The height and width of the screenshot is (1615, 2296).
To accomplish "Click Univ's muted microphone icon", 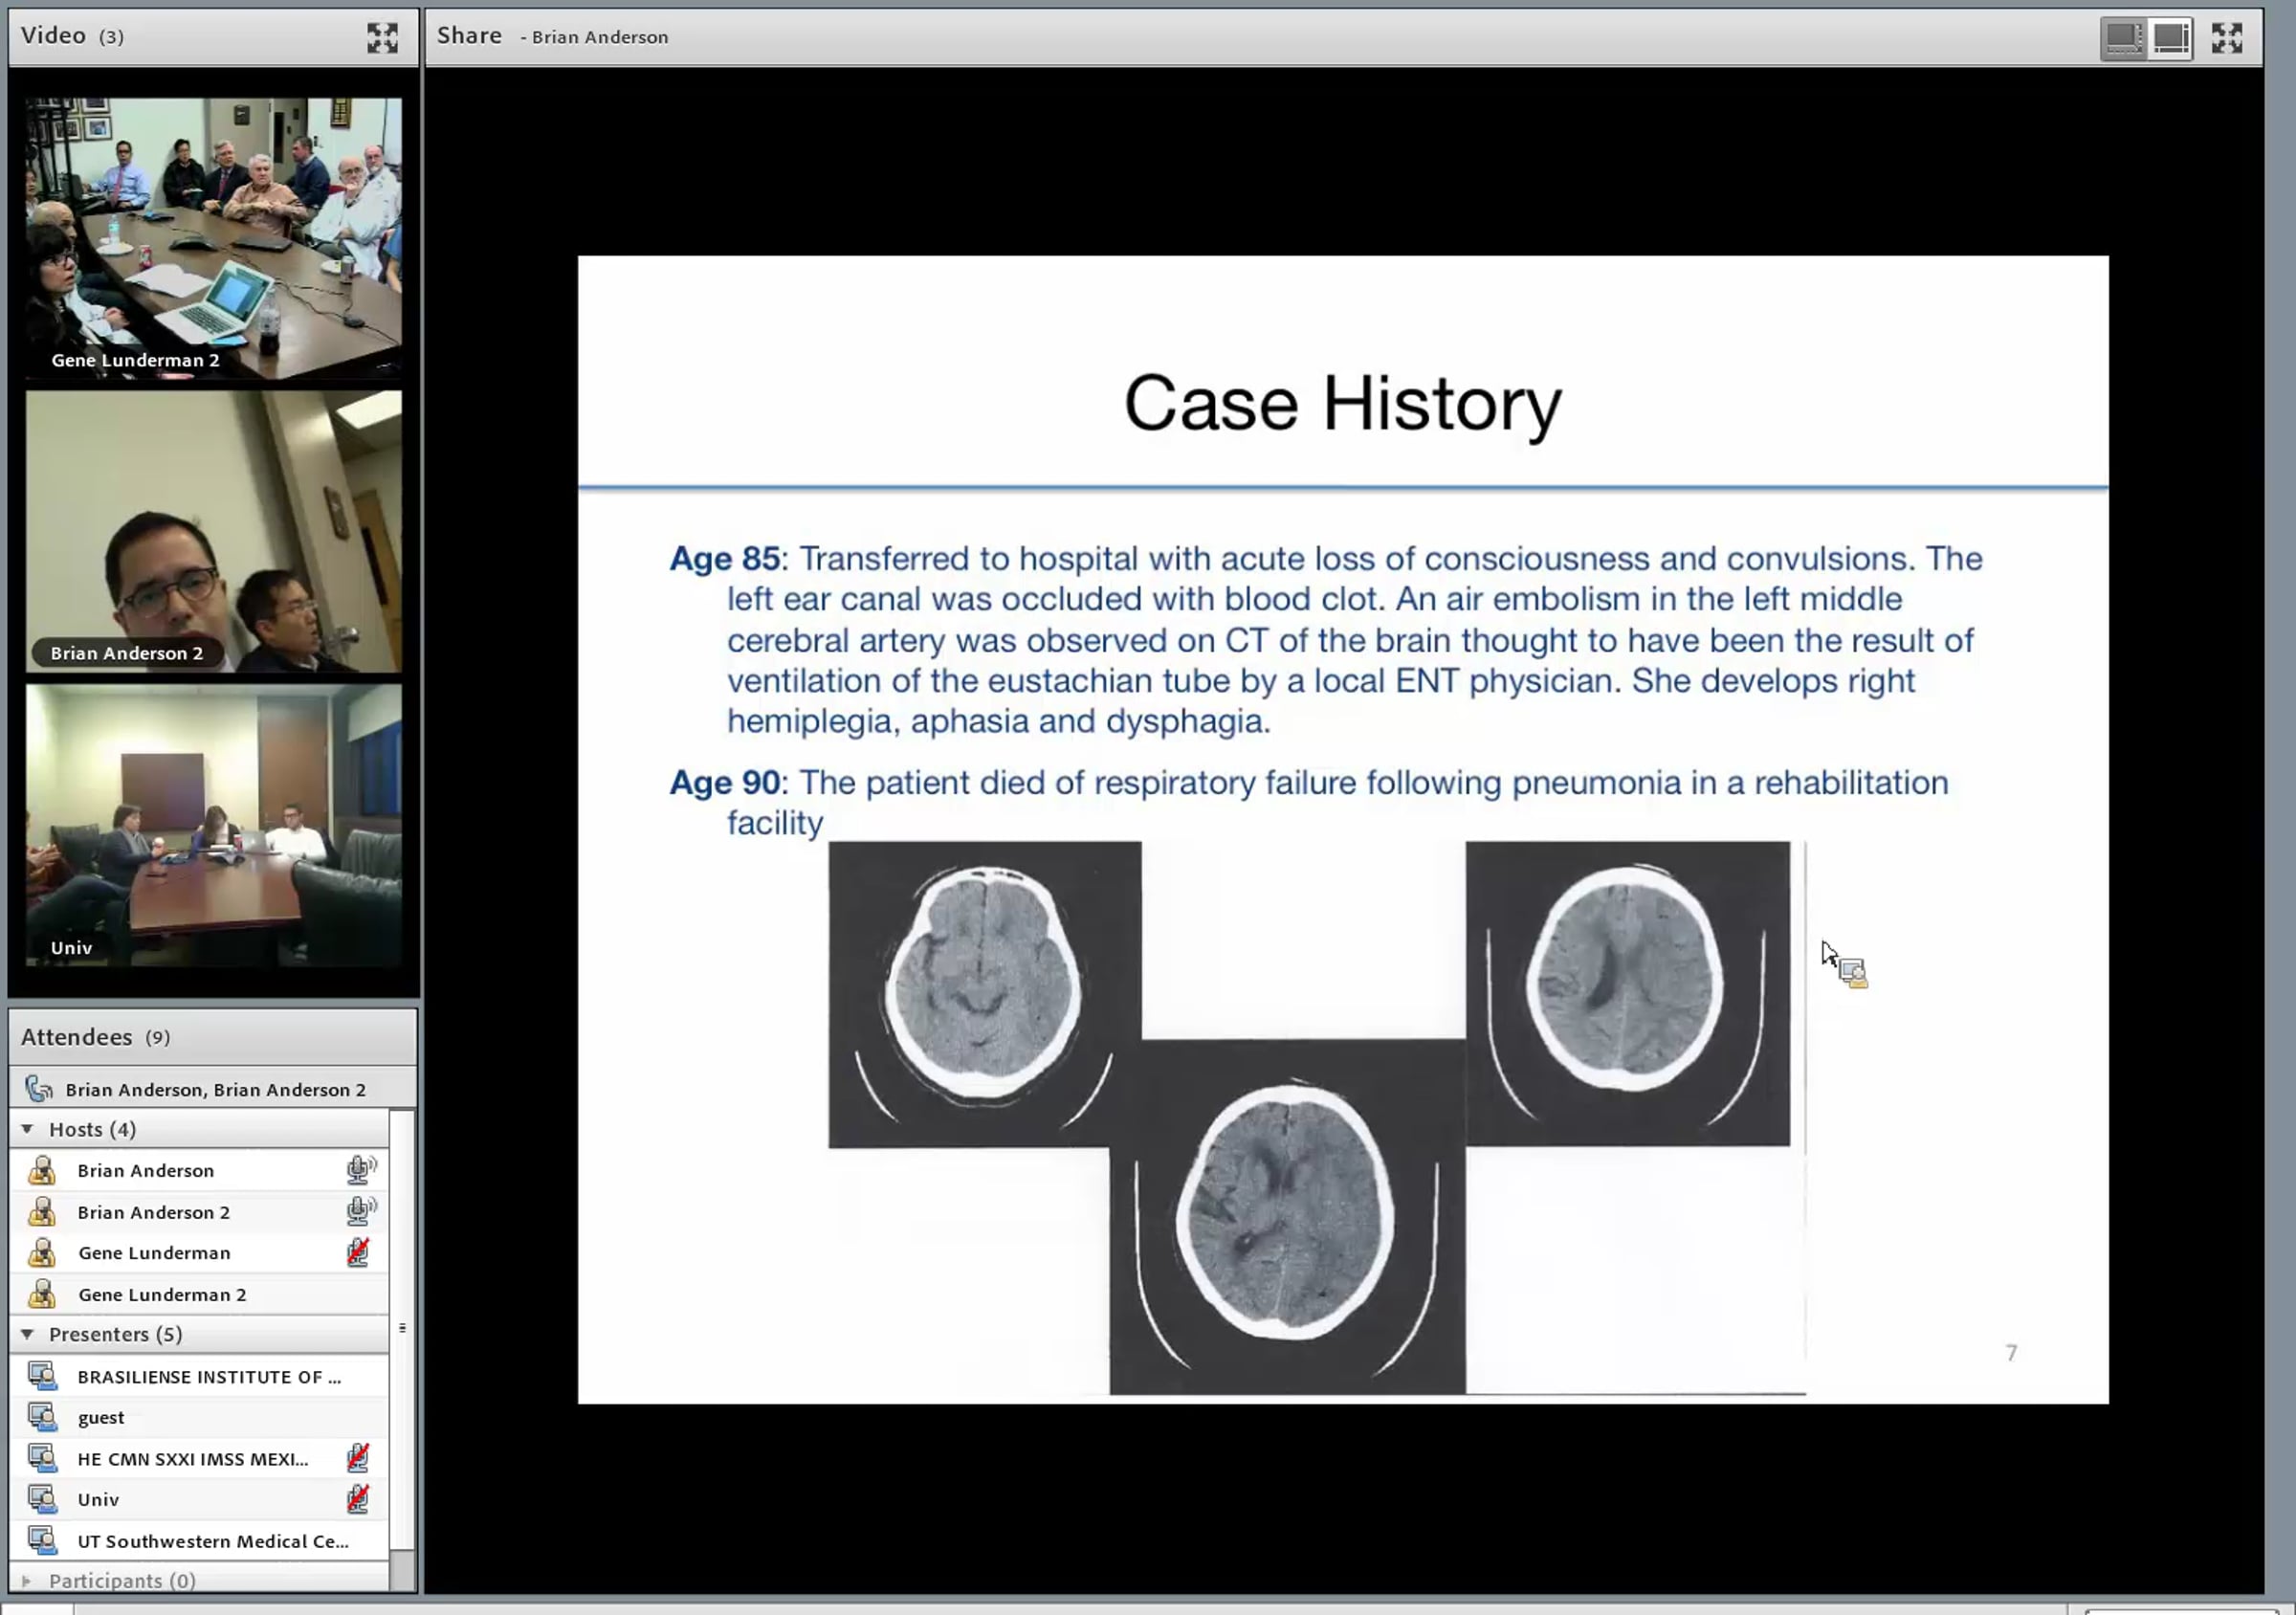I will click(358, 1499).
